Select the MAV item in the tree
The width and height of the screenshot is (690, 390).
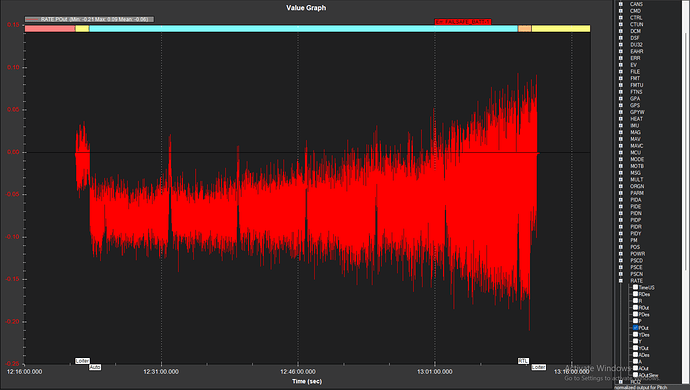coord(635,139)
